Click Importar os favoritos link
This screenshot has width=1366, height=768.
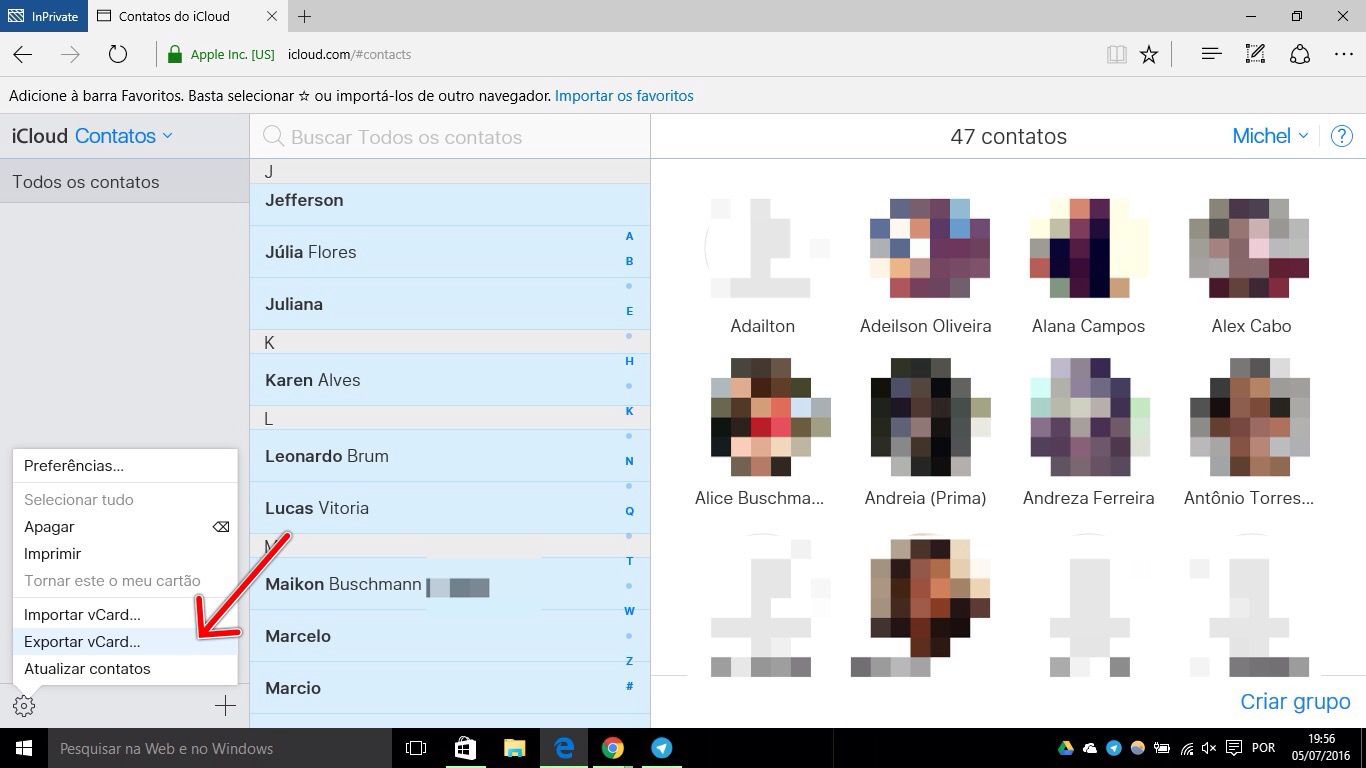[624, 96]
